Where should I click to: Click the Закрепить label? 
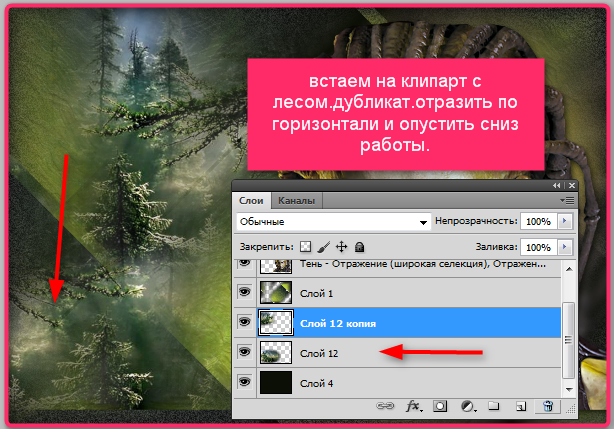(266, 247)
